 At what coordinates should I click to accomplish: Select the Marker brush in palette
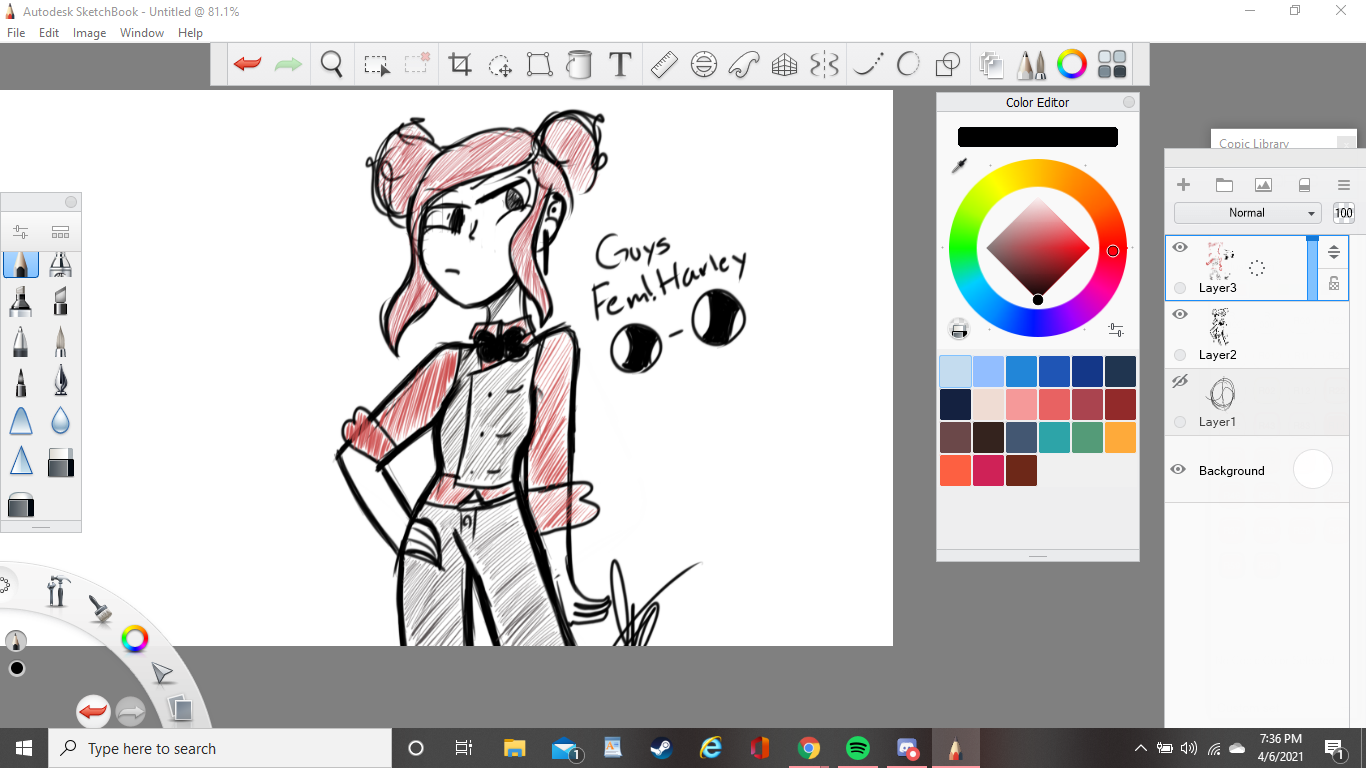point(21,300)
